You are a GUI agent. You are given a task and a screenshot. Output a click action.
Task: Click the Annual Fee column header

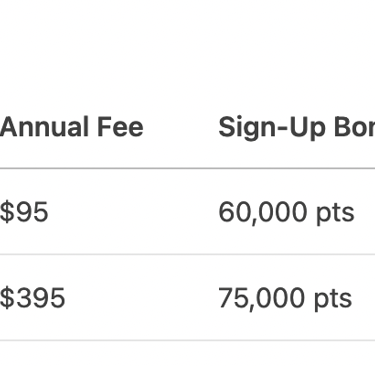tap(72, 127)
